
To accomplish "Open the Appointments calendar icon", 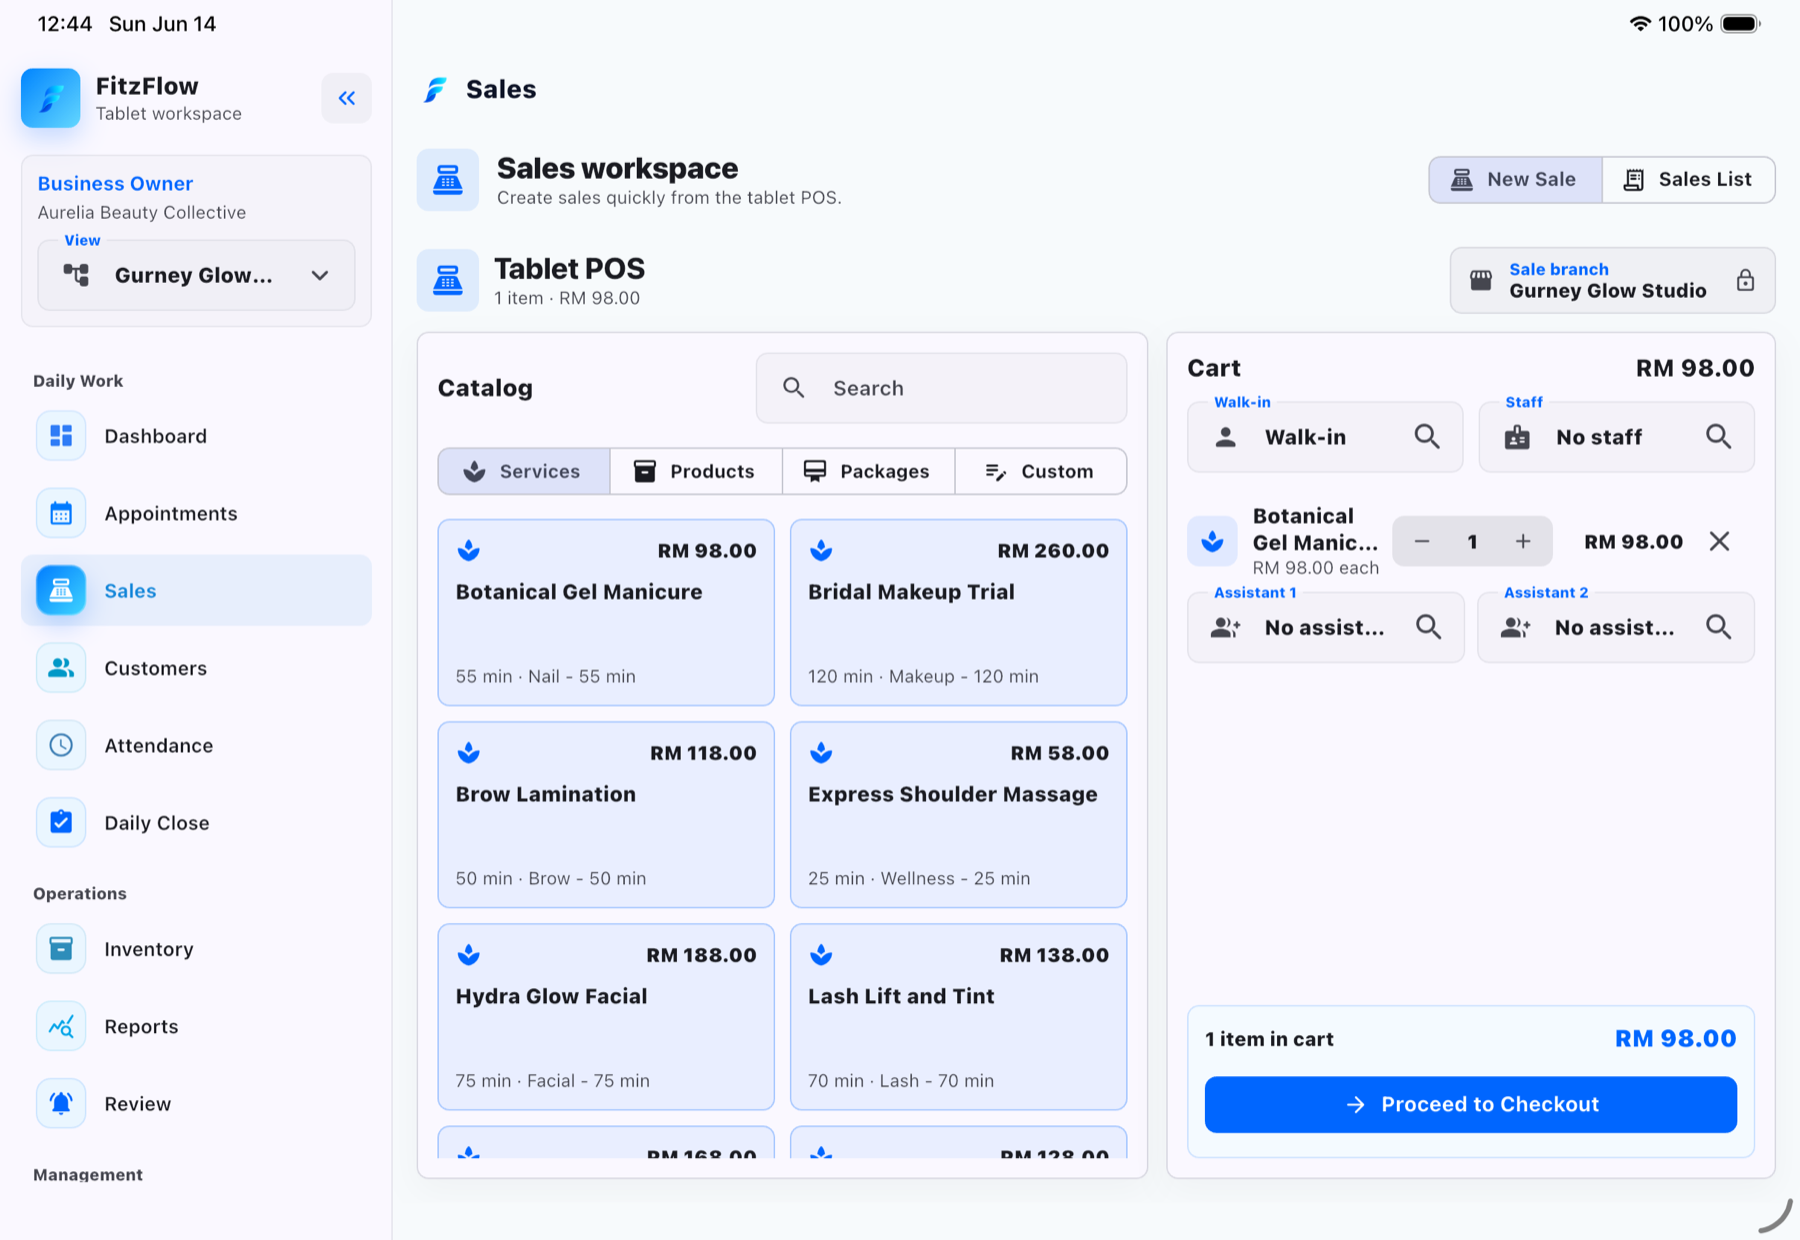I will tap(61, 514).
